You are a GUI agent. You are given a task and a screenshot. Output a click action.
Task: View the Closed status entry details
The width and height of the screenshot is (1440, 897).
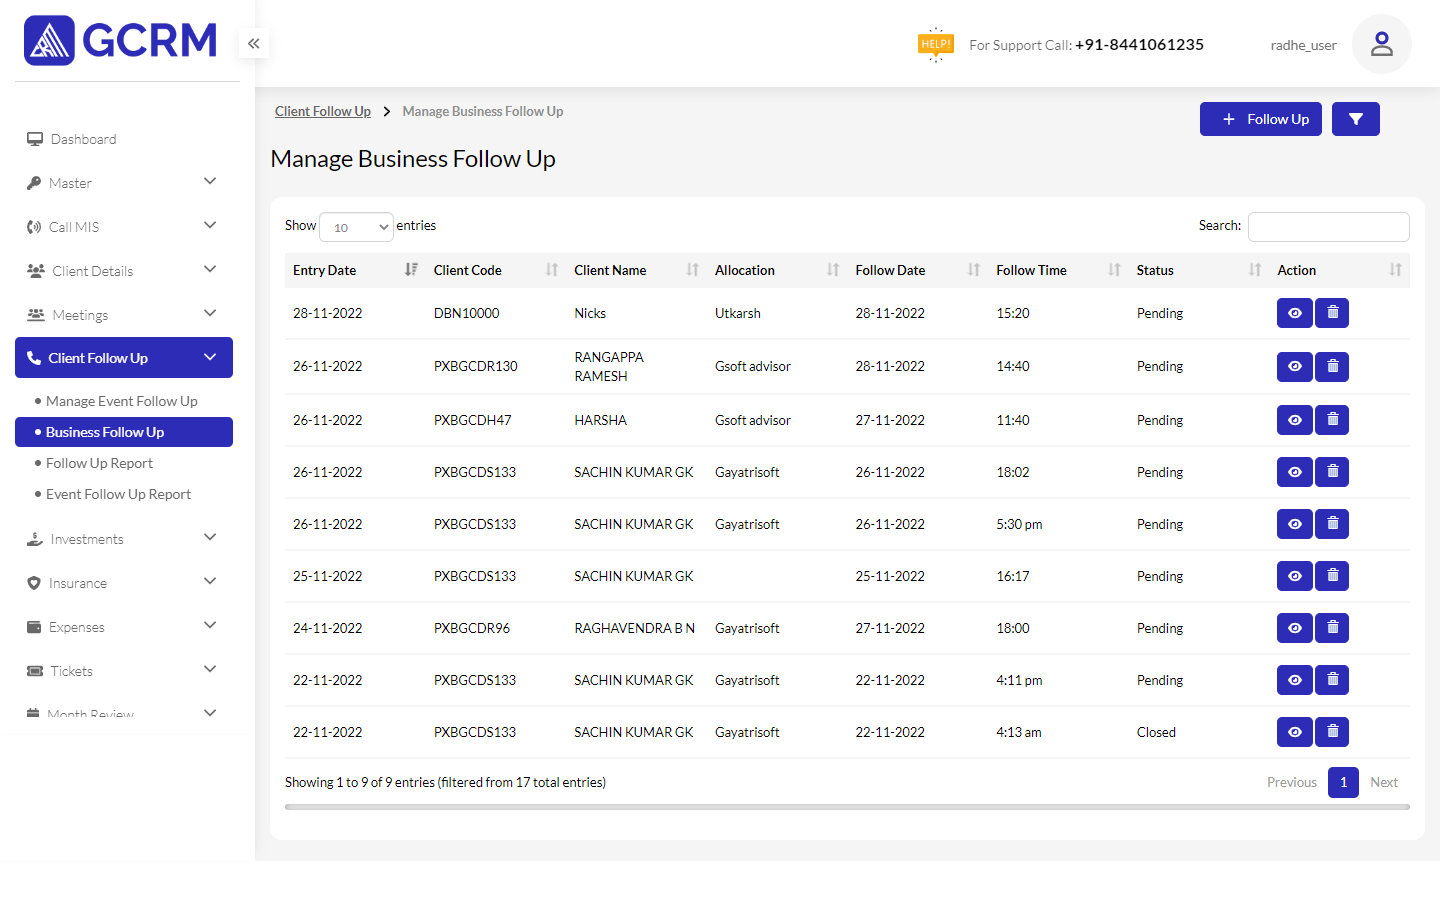1294,732
